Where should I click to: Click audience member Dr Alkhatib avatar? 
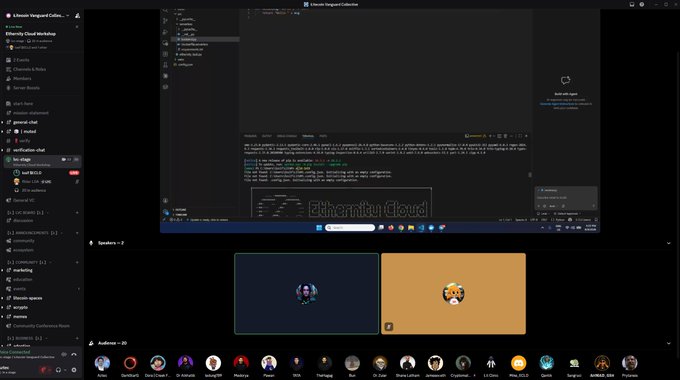tap(186, 363)
